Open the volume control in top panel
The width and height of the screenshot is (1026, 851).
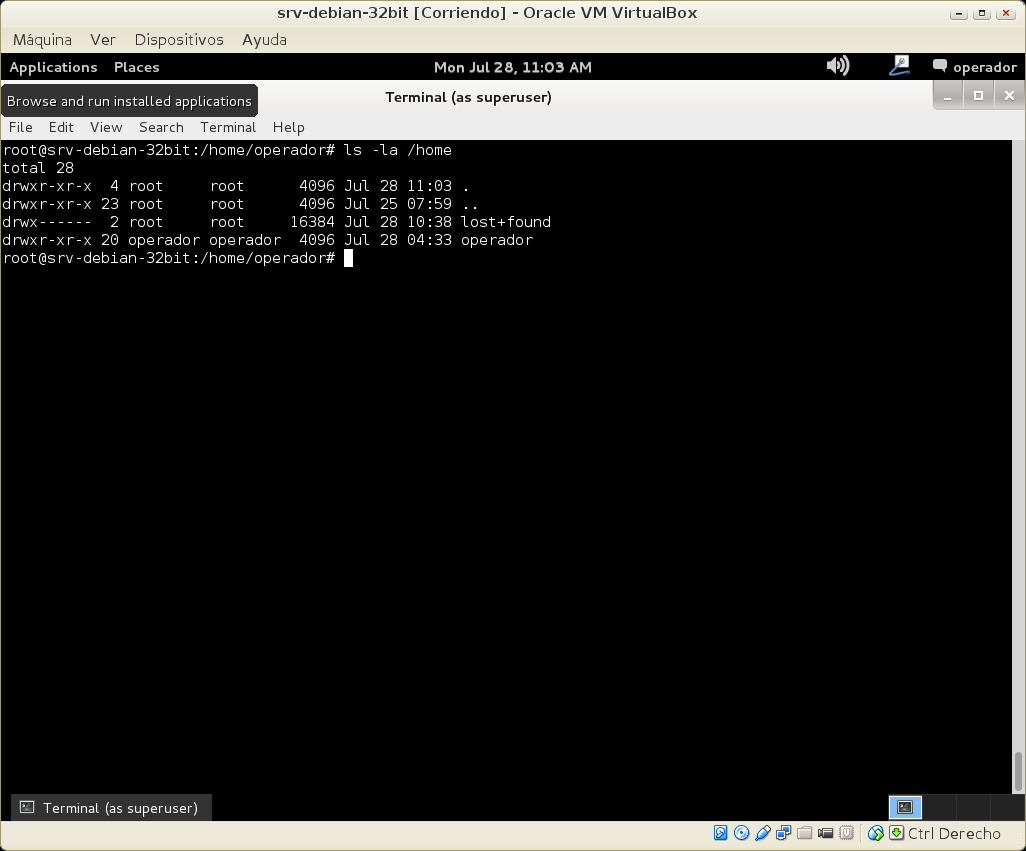click(x=837, y=66)
